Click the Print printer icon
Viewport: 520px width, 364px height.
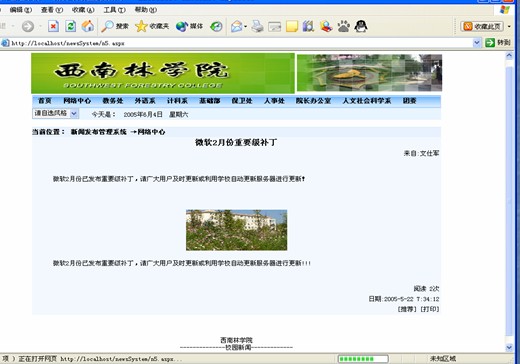[x=257, y=26]
